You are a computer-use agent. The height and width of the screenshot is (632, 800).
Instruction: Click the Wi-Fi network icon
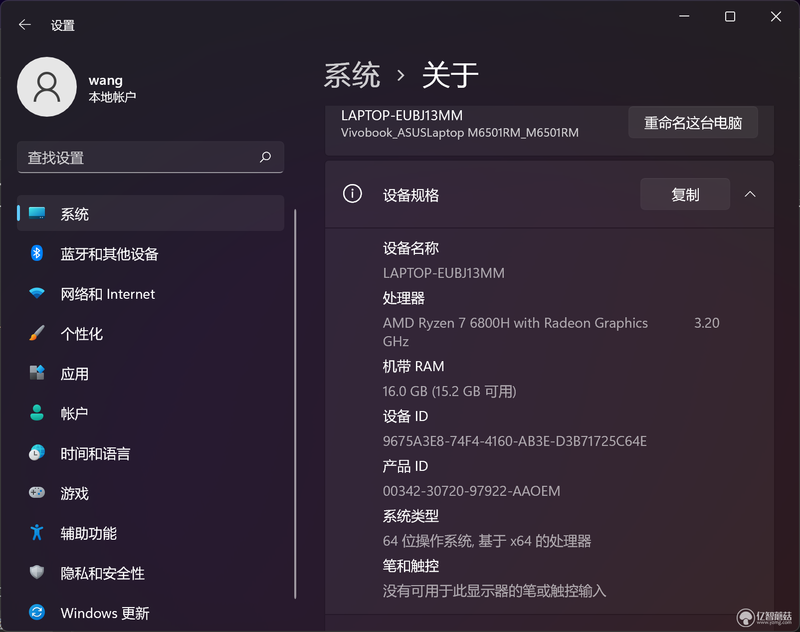click(x=37, y=293)
